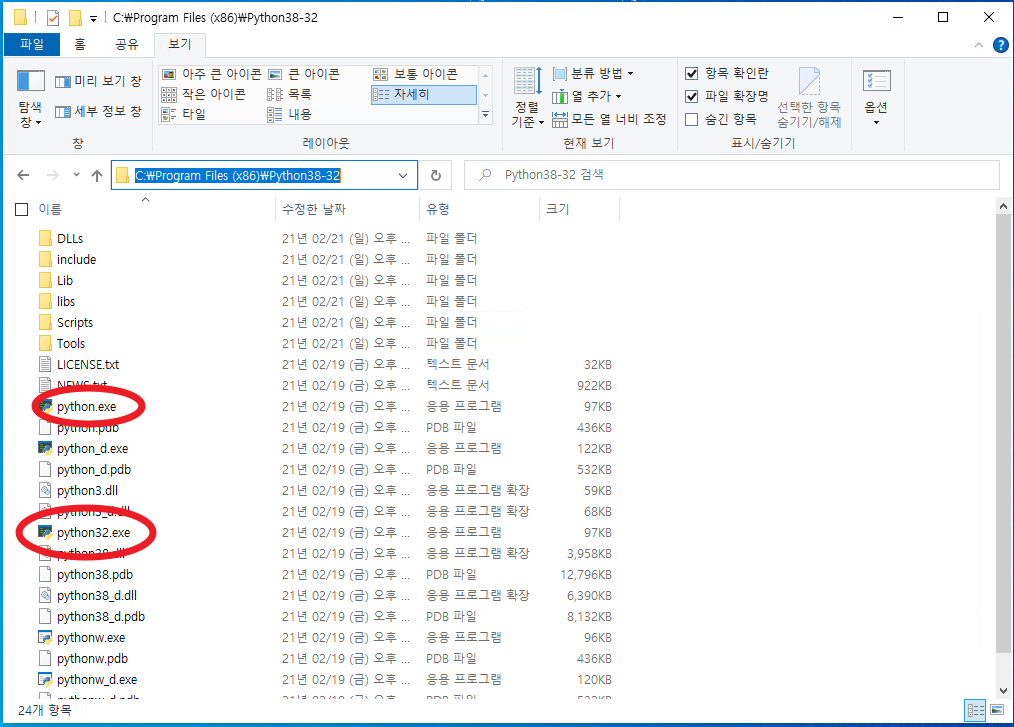Select 타일 tiles layout
This screenshot has height=727, width=1014.
coord(184,114)
